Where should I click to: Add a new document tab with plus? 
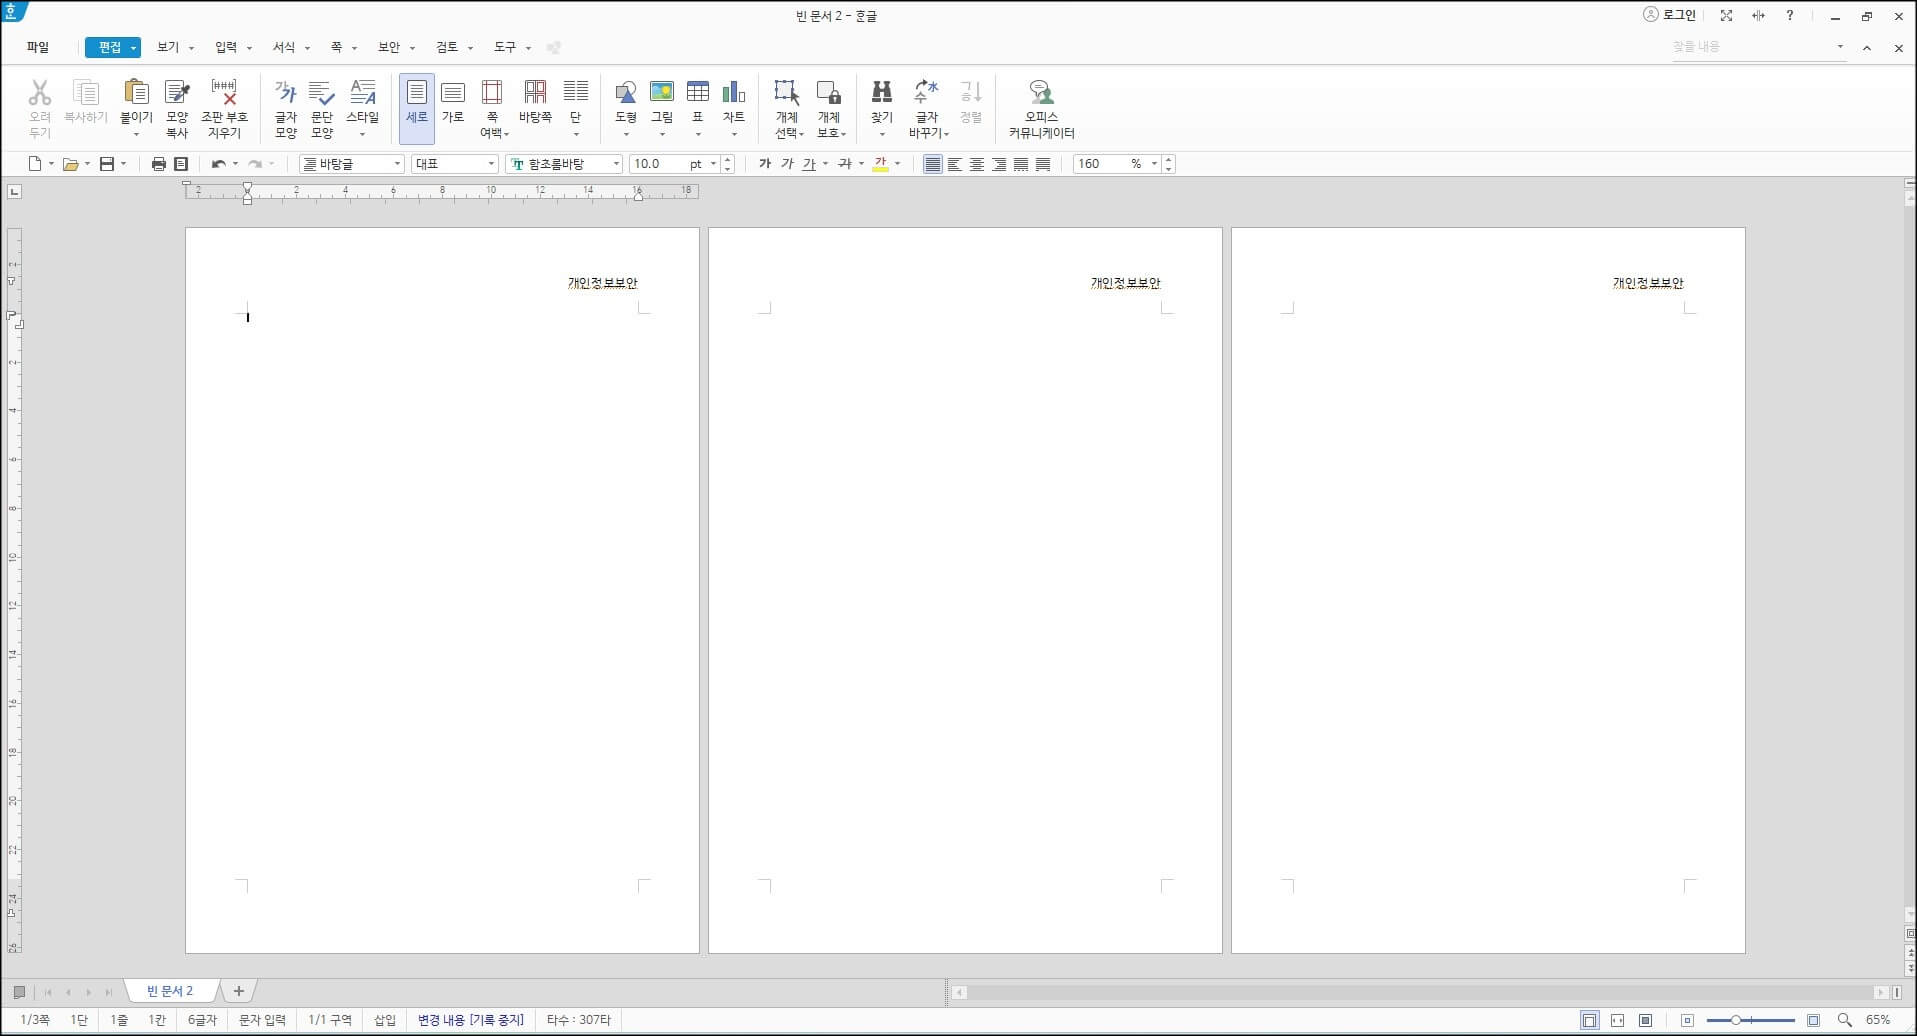click(238, 991)
